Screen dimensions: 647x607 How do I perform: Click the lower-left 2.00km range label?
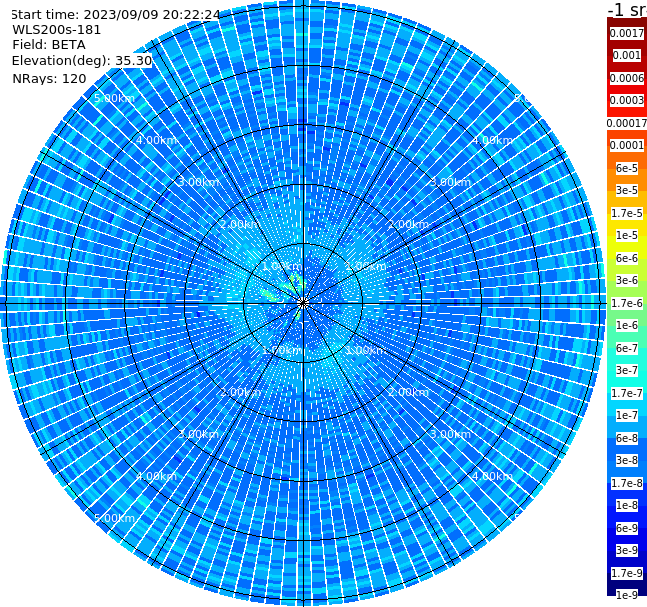coord(240,392)
